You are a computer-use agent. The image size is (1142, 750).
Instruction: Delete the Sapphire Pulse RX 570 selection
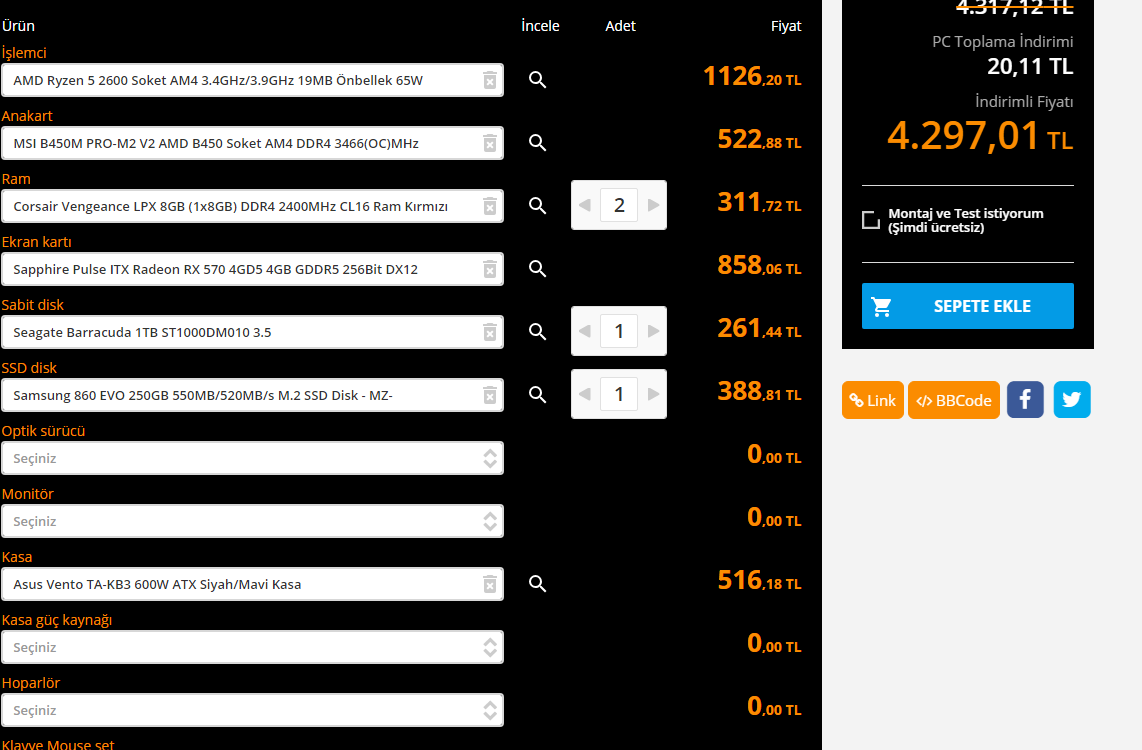[490, 269]
